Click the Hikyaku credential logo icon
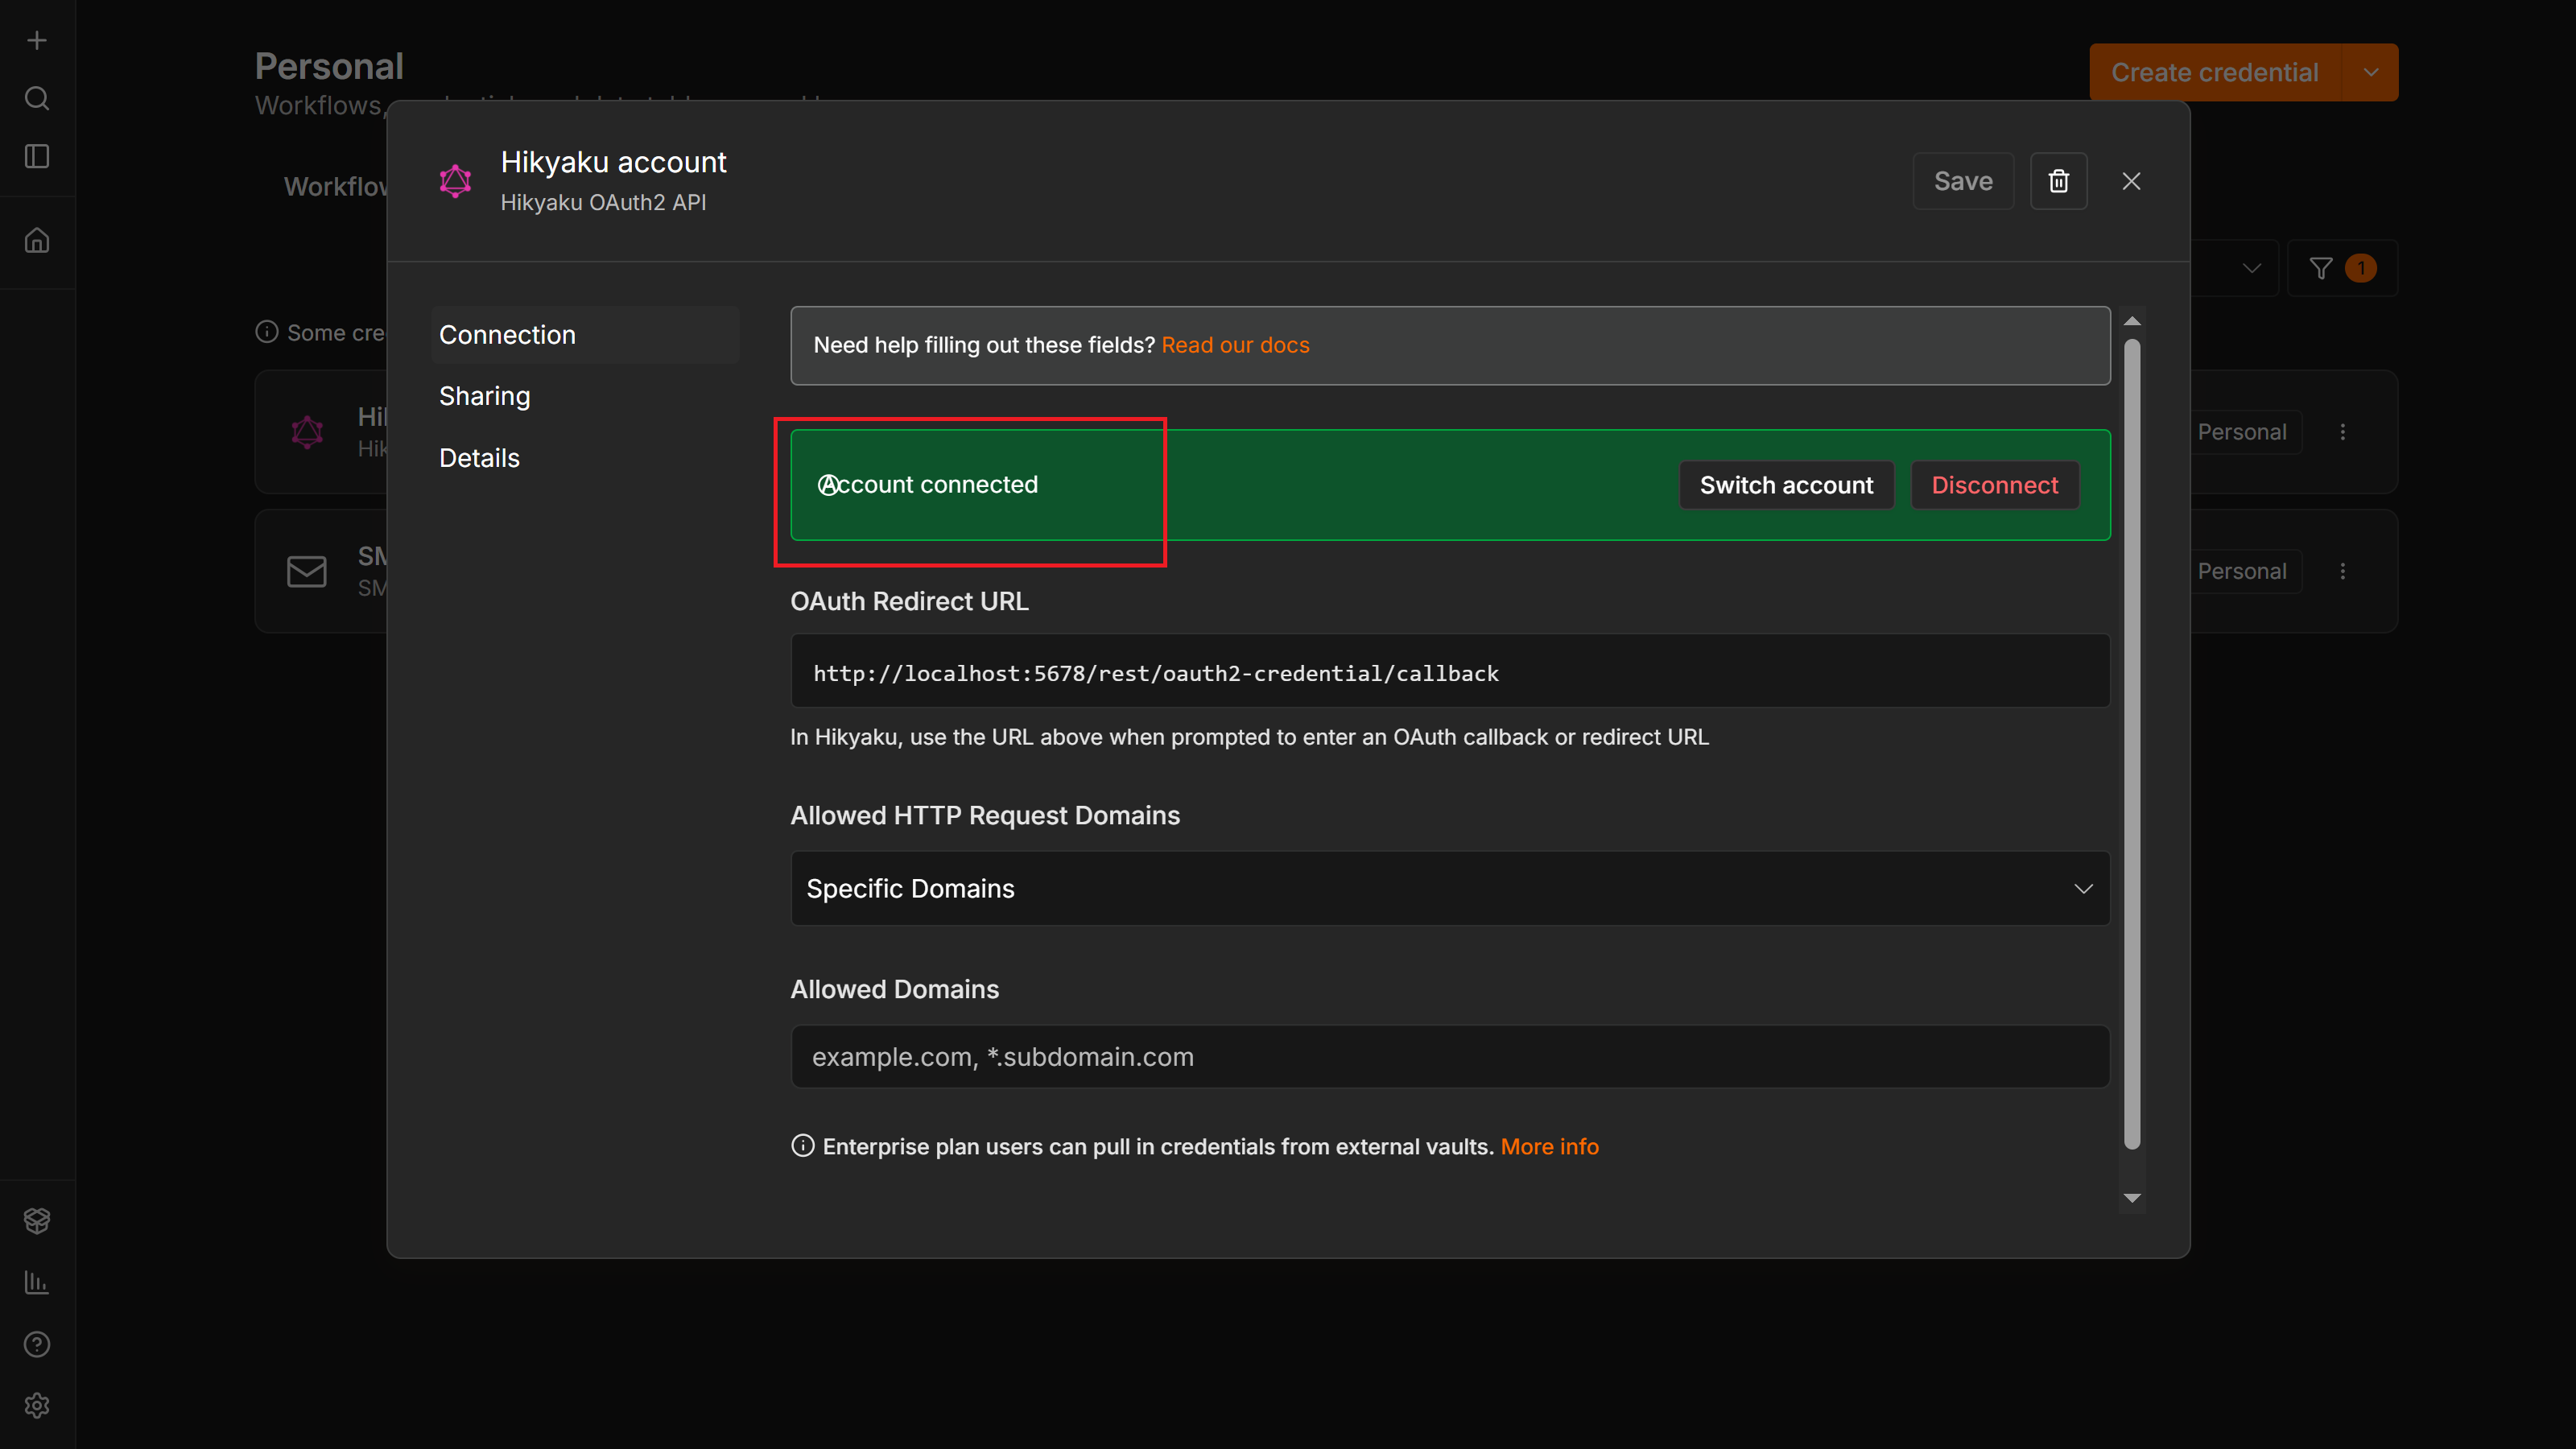 click(455, 181)
